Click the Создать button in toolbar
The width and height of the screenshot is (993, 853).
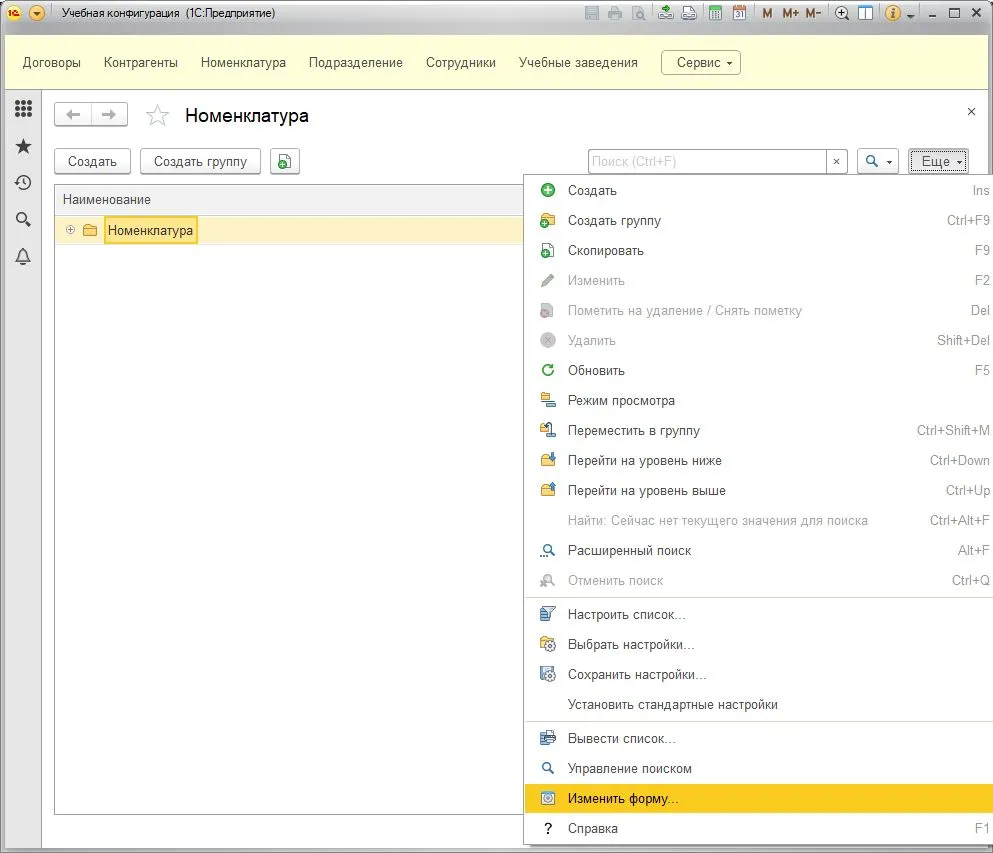92,161
